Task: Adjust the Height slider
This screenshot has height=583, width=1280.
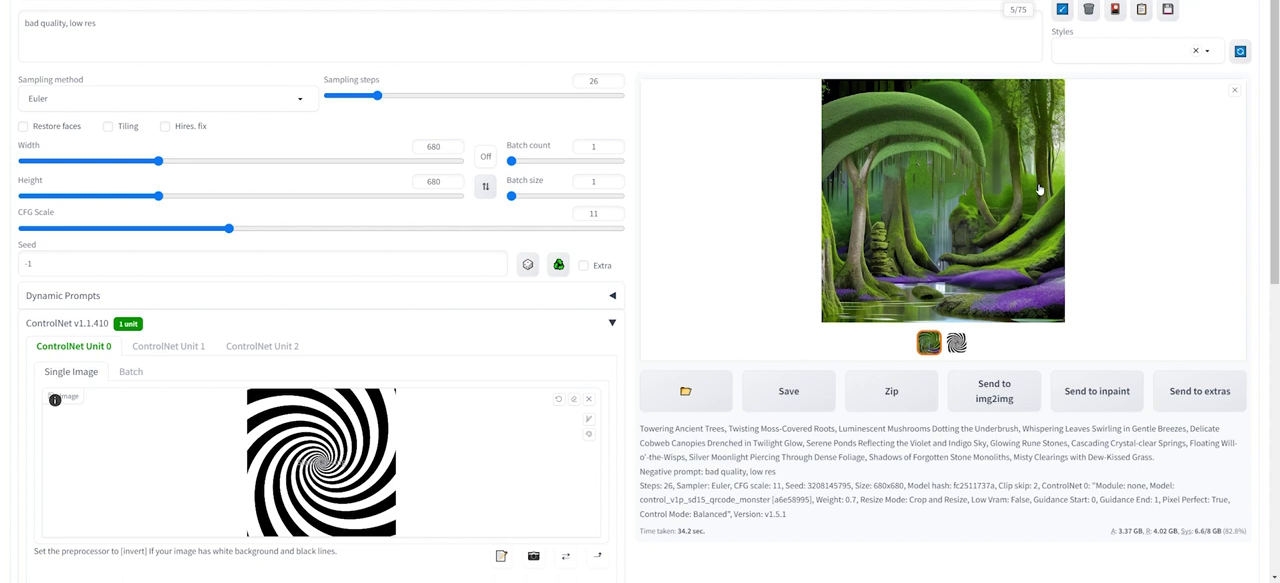Action: coord(241,195)
